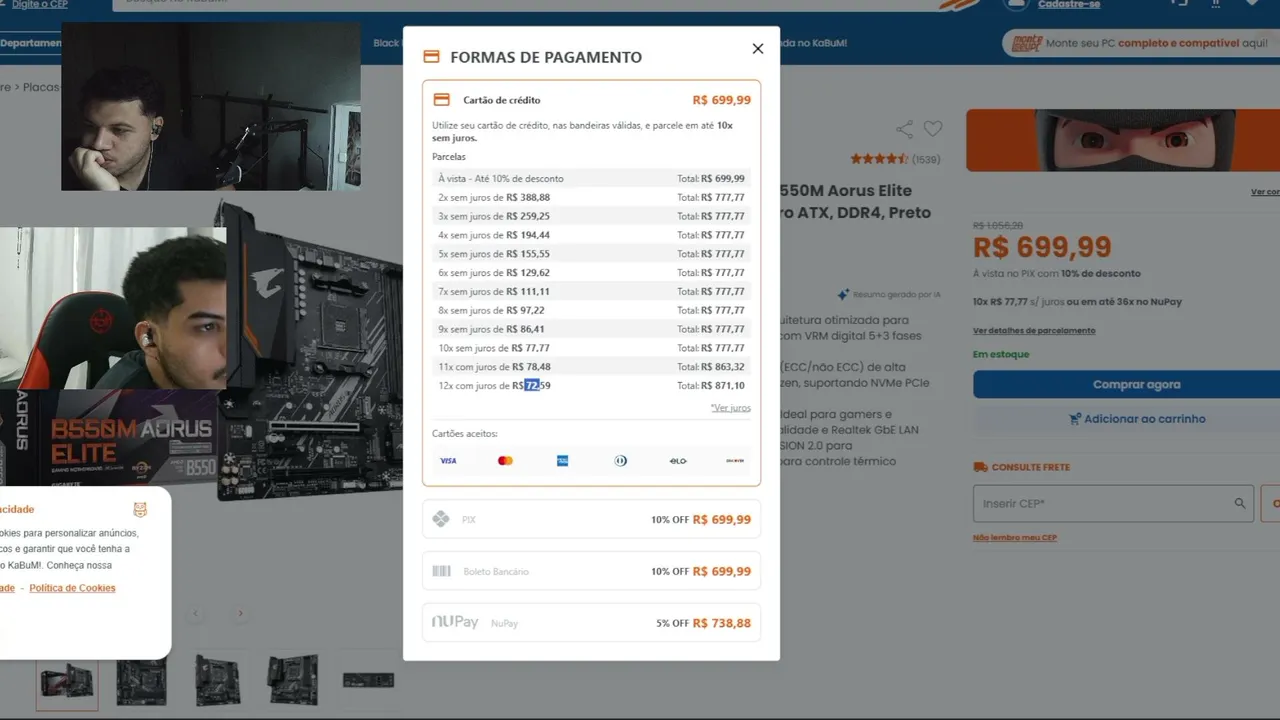
Task: Click the Monte seu PC banner
Action: click(1140, 43)
